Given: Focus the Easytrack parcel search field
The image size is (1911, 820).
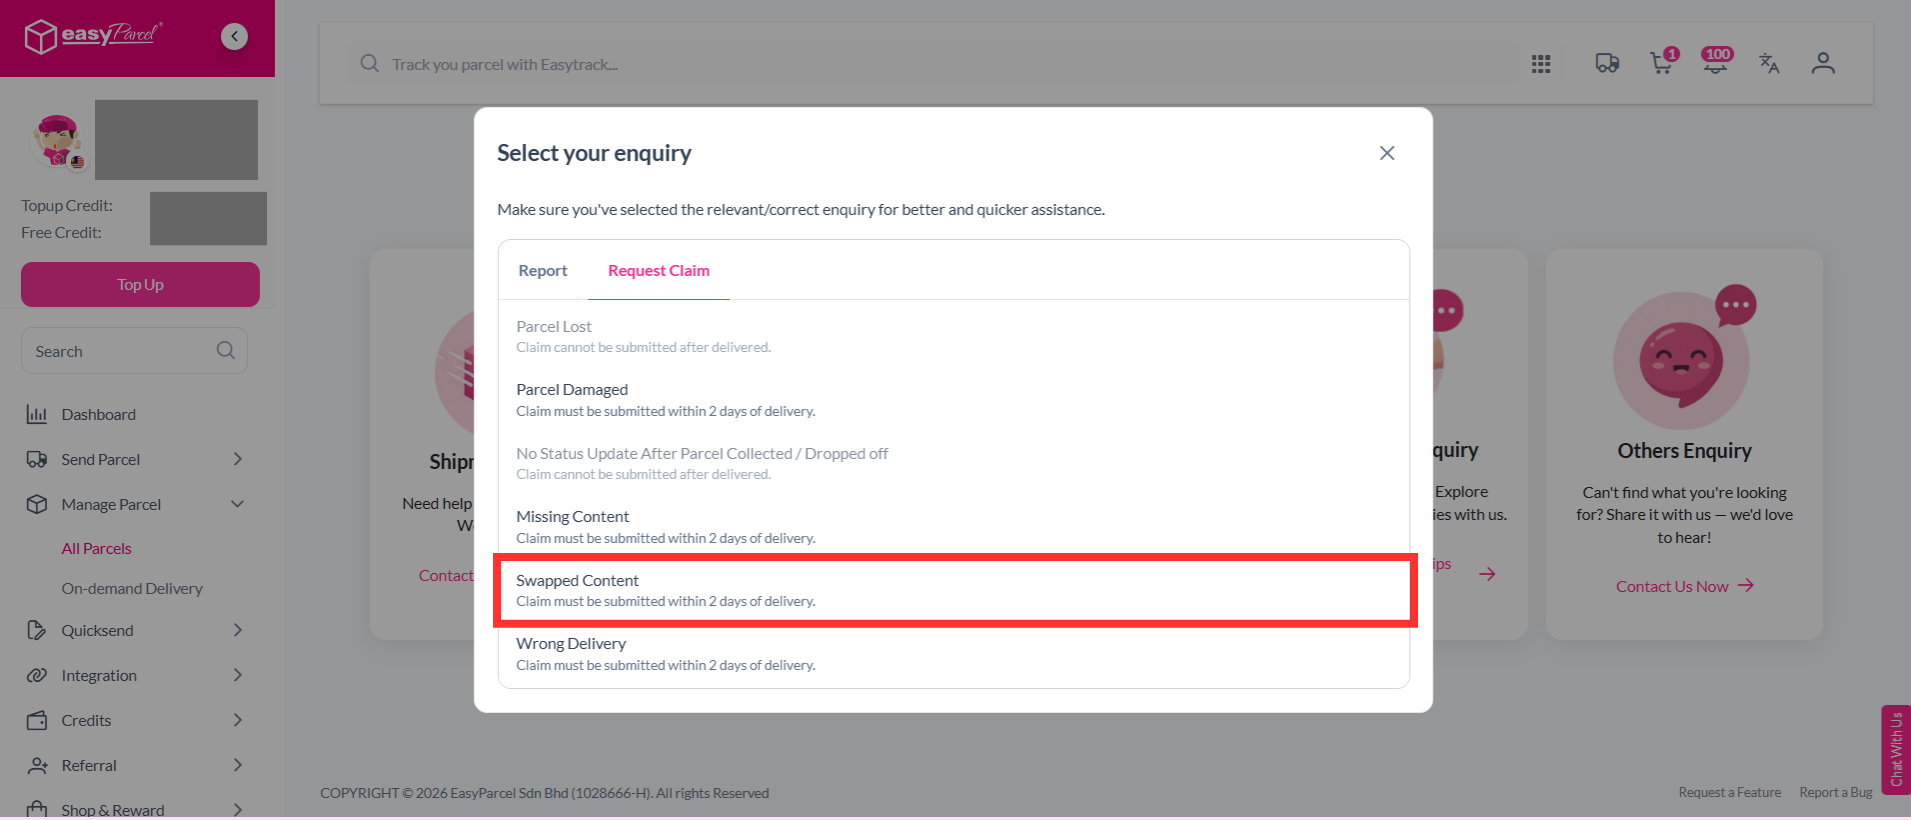Looking at the screenshot, I should 930,64.
